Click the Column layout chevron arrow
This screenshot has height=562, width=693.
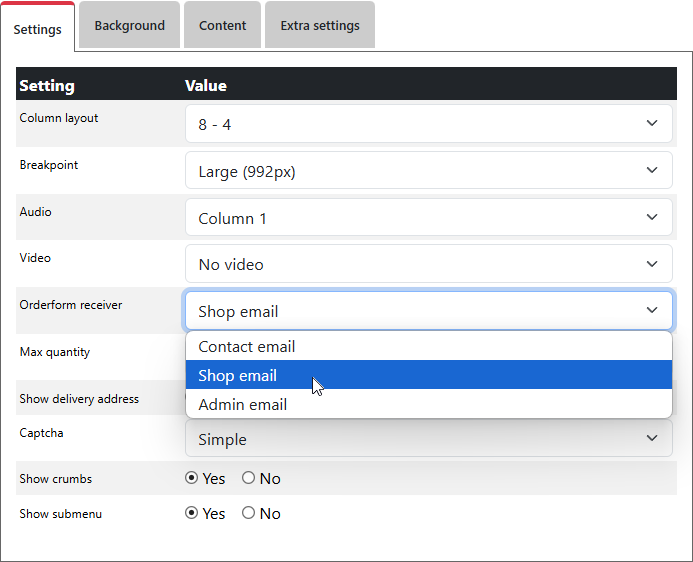tap(652, 124)
